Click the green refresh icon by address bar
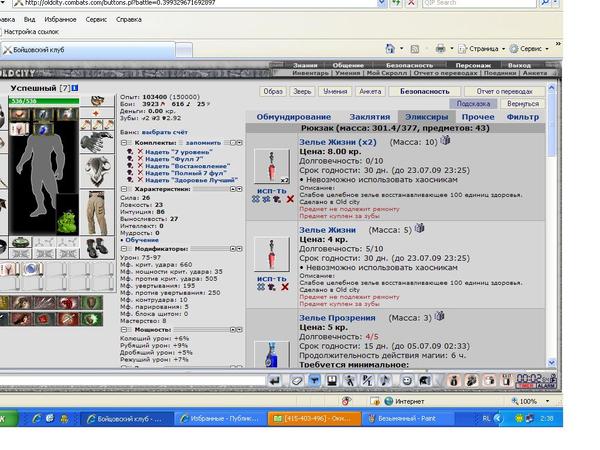Screen dimensions: 600x450 click(396, 3)
